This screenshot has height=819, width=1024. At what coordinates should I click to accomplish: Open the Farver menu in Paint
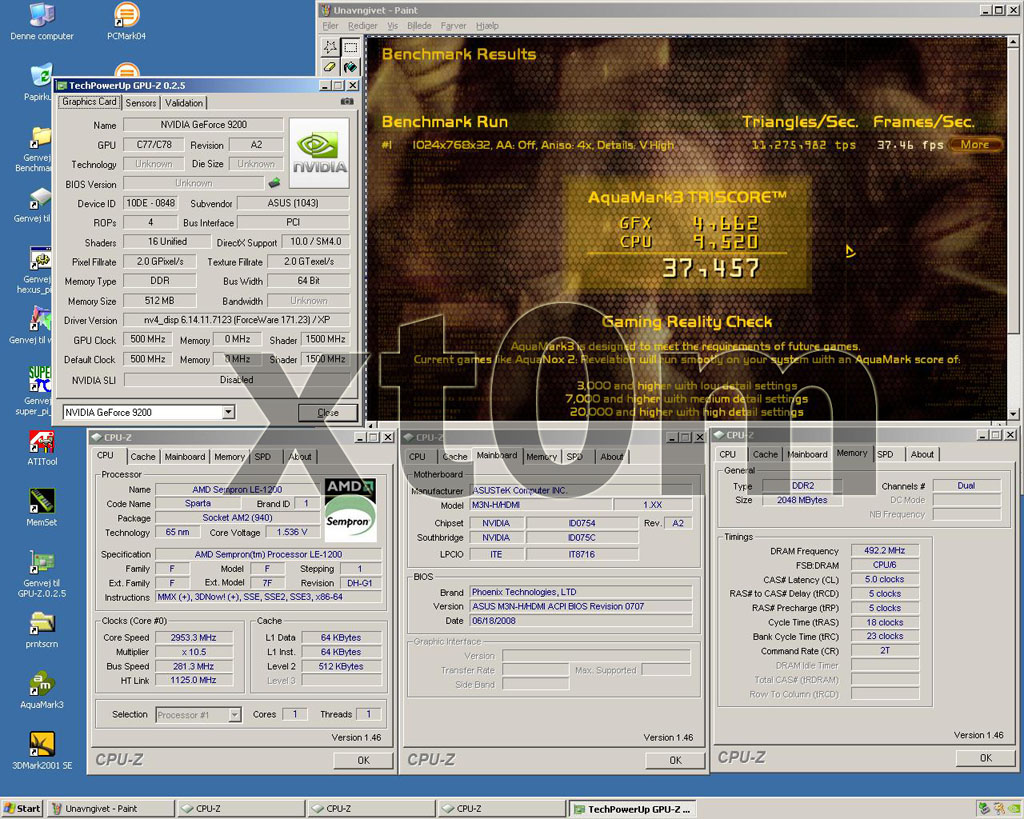pyautogui.click(x=453, y=25)
